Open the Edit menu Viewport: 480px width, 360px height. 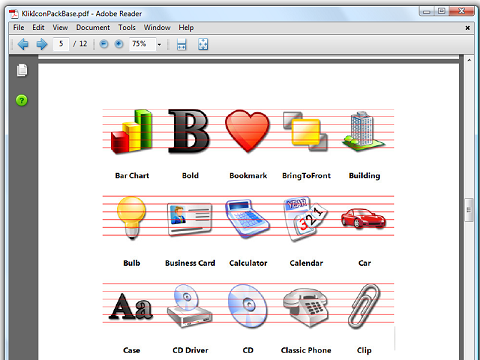(x=38, y=27)
